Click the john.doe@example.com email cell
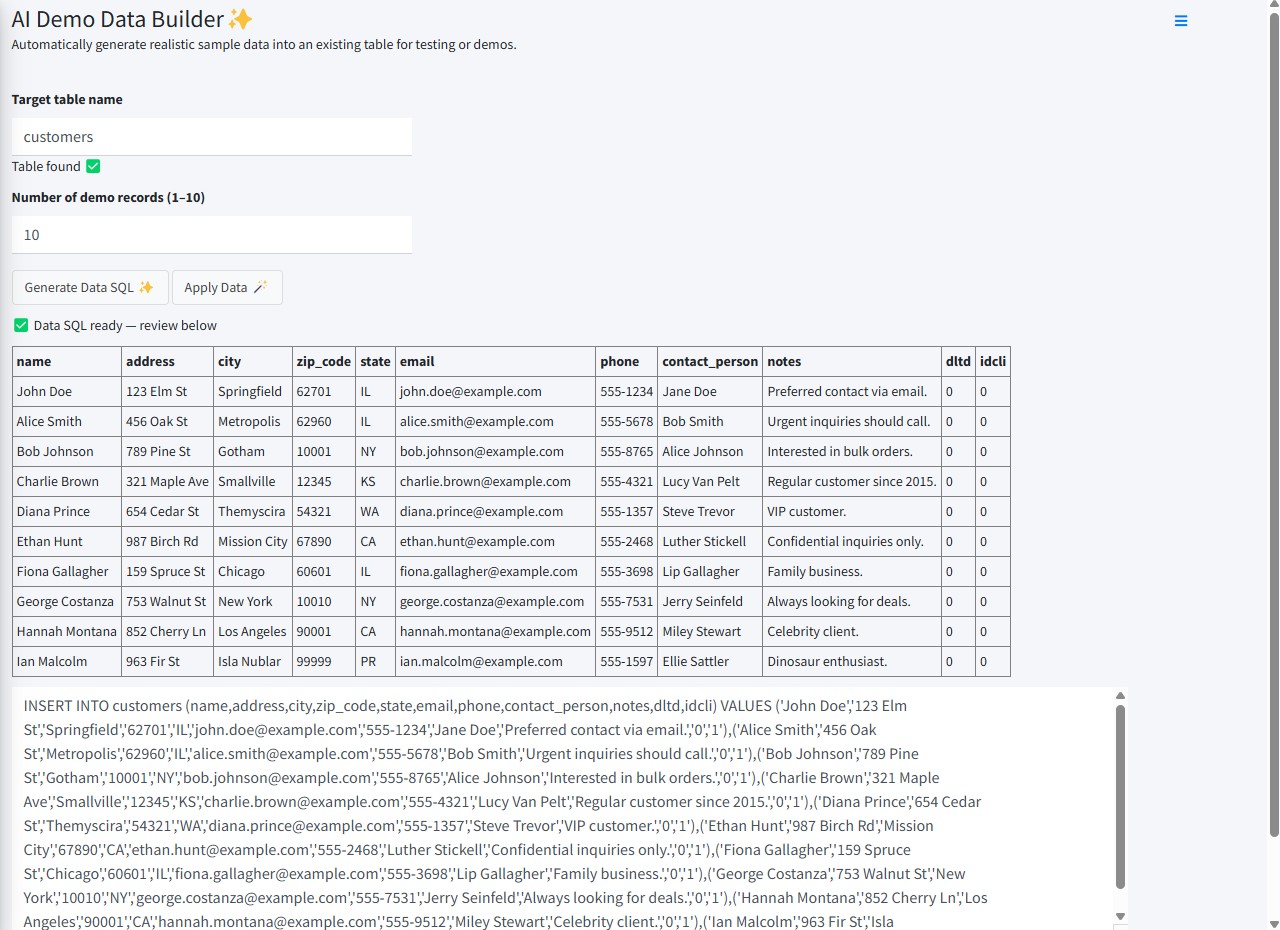1280x930 pixels. (x=470, y=392)
